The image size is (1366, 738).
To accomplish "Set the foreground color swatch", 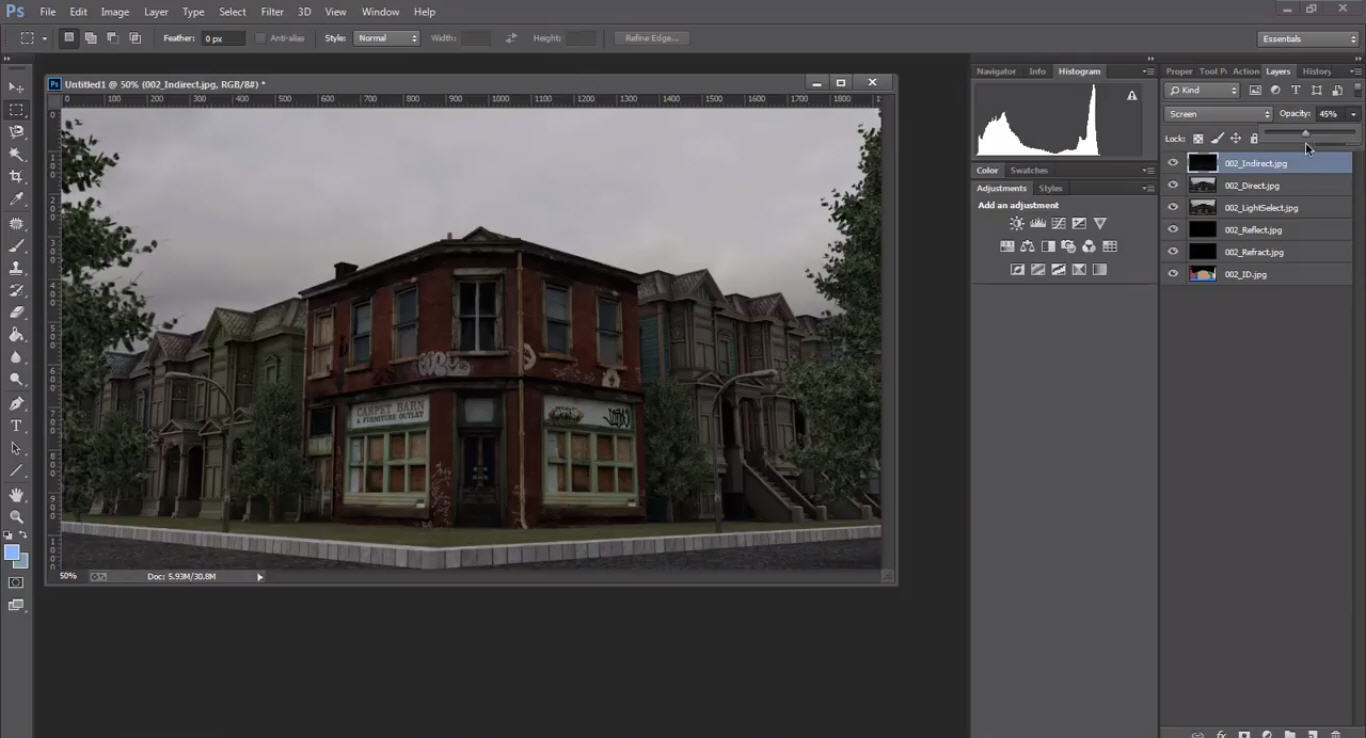I will tap(12, 552).
